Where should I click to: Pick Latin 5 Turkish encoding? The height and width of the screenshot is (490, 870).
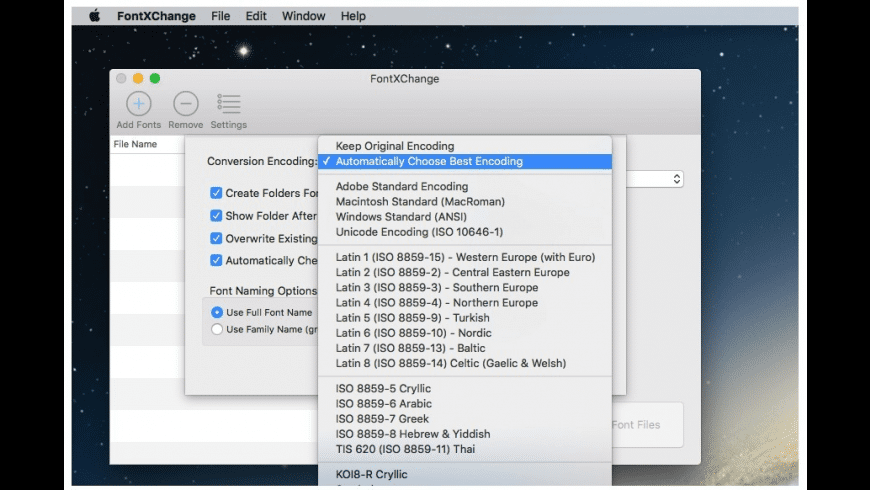465,318
